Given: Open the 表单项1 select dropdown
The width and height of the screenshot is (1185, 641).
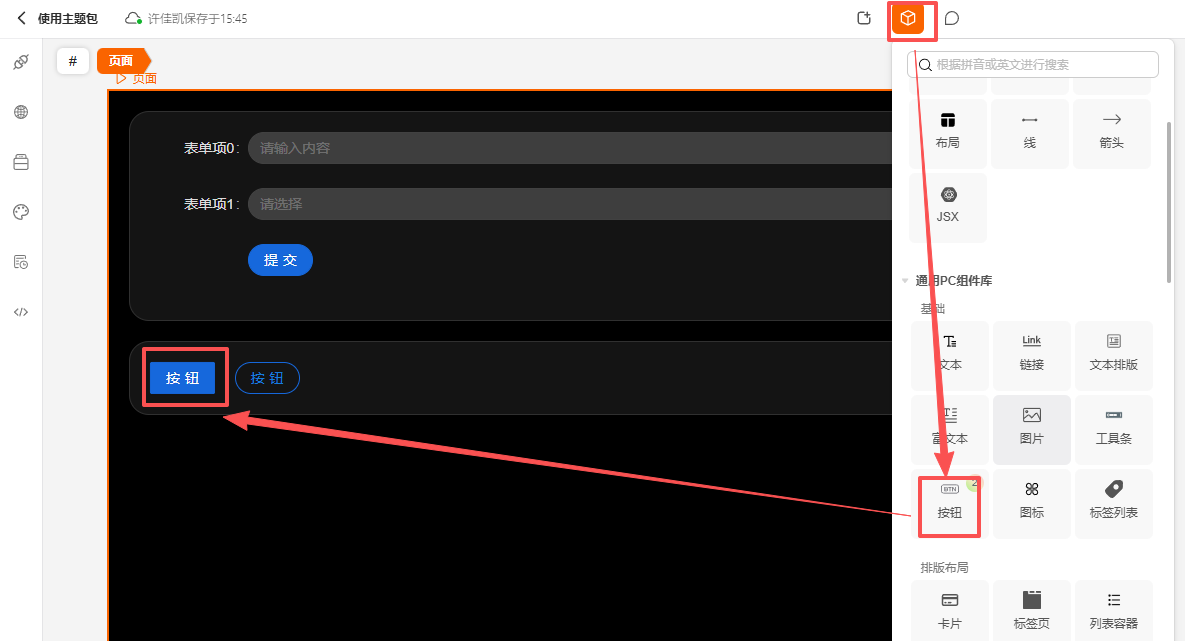Looking at the screenshot, I should click(570, 204).
